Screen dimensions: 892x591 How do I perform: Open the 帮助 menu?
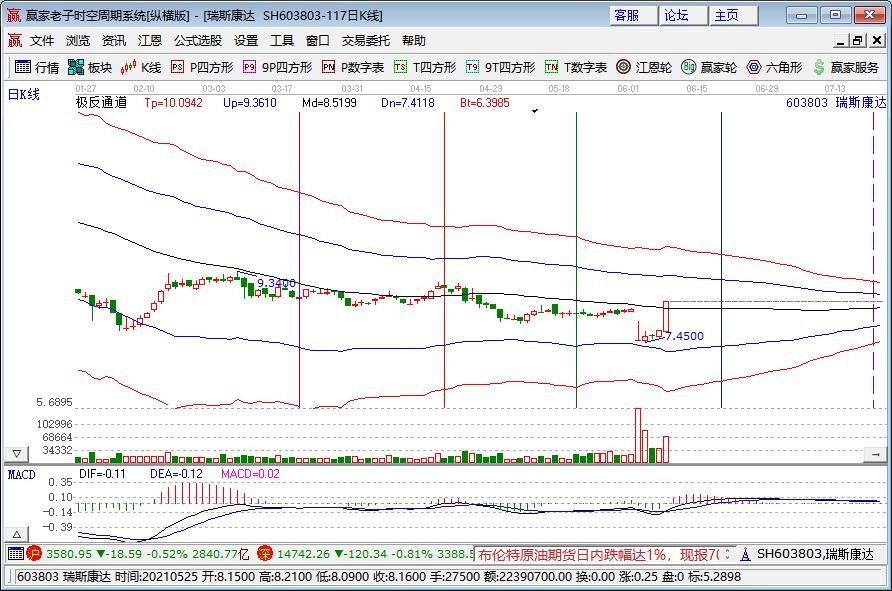[x=414, y=40]
